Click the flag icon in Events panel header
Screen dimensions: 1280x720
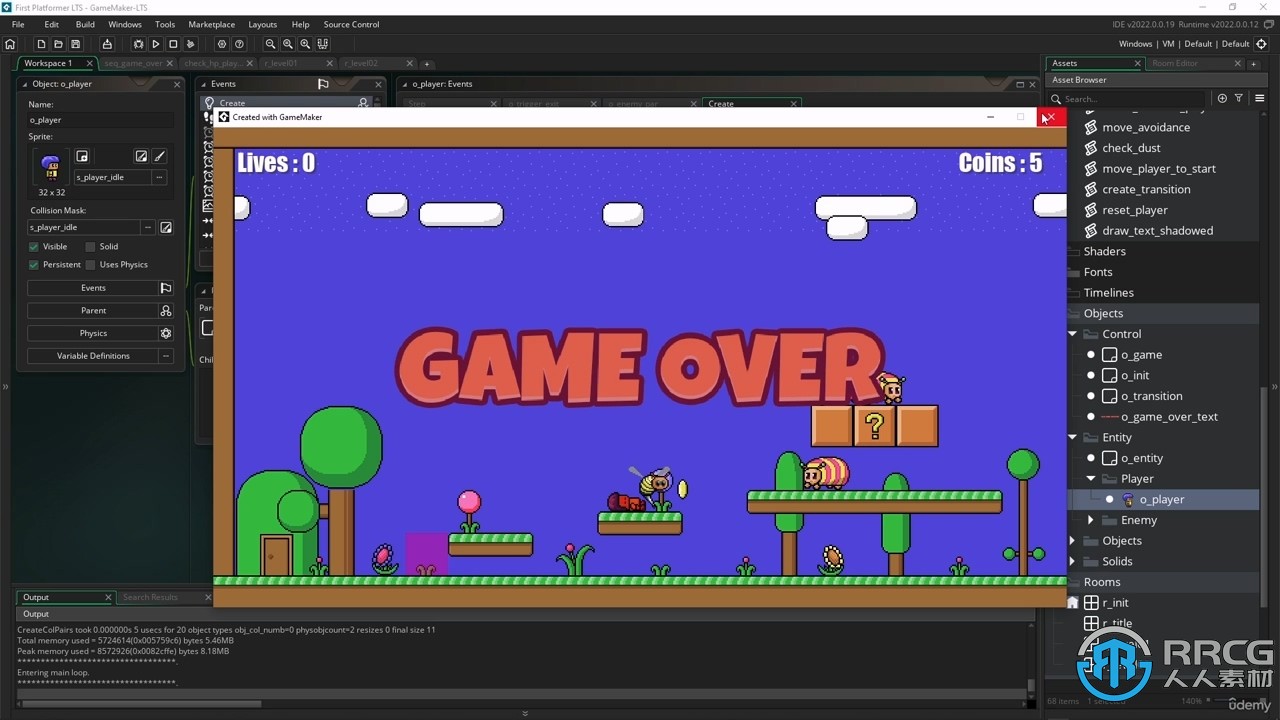click(323, 84)
